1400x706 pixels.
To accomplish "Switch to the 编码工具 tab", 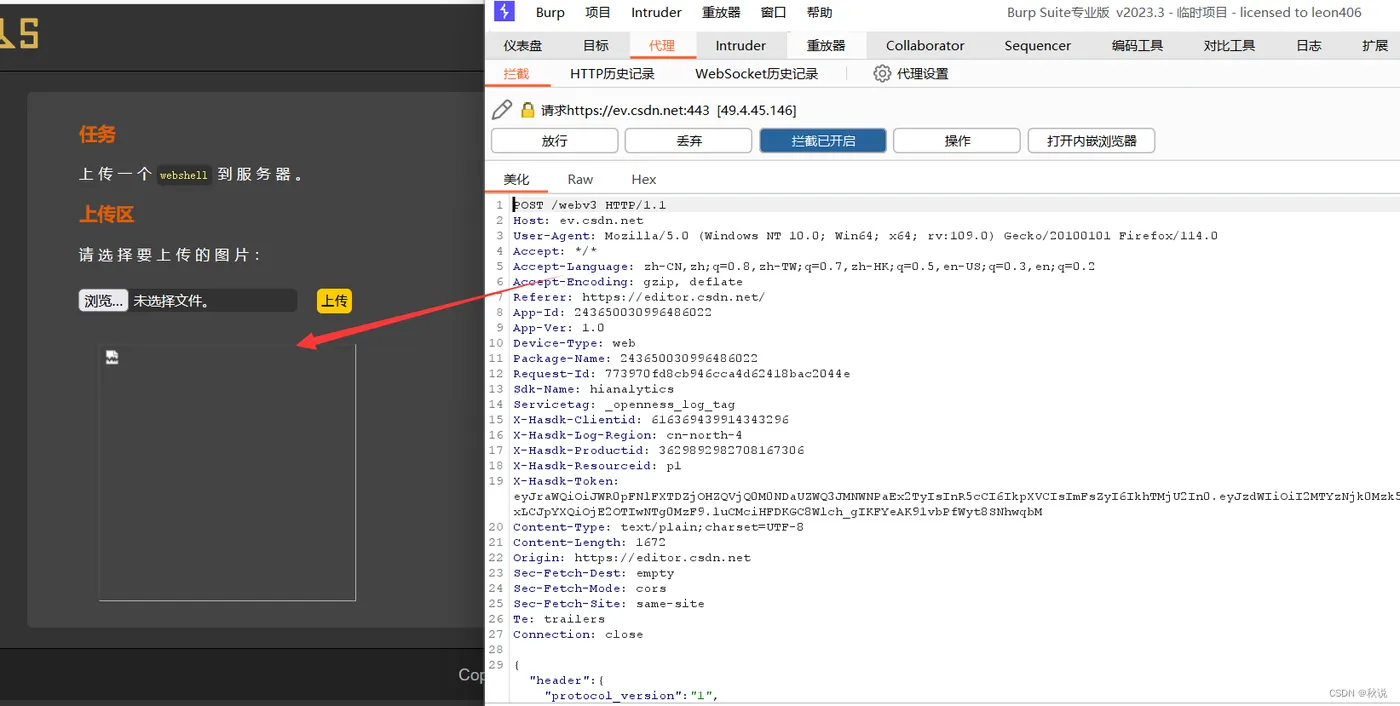I will pos(1138,46).
